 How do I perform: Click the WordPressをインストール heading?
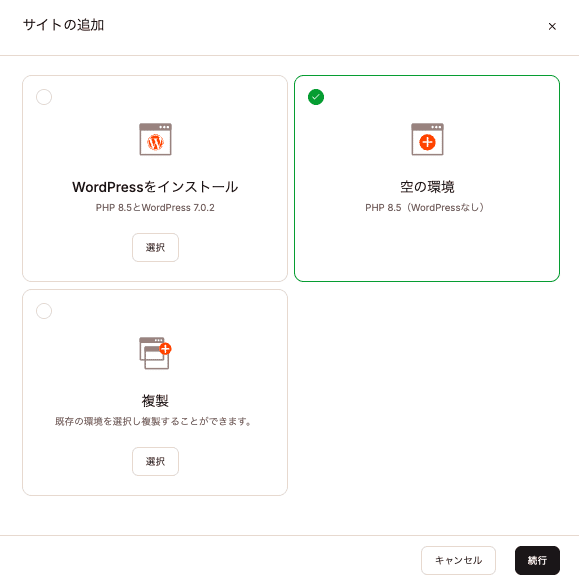155,187
